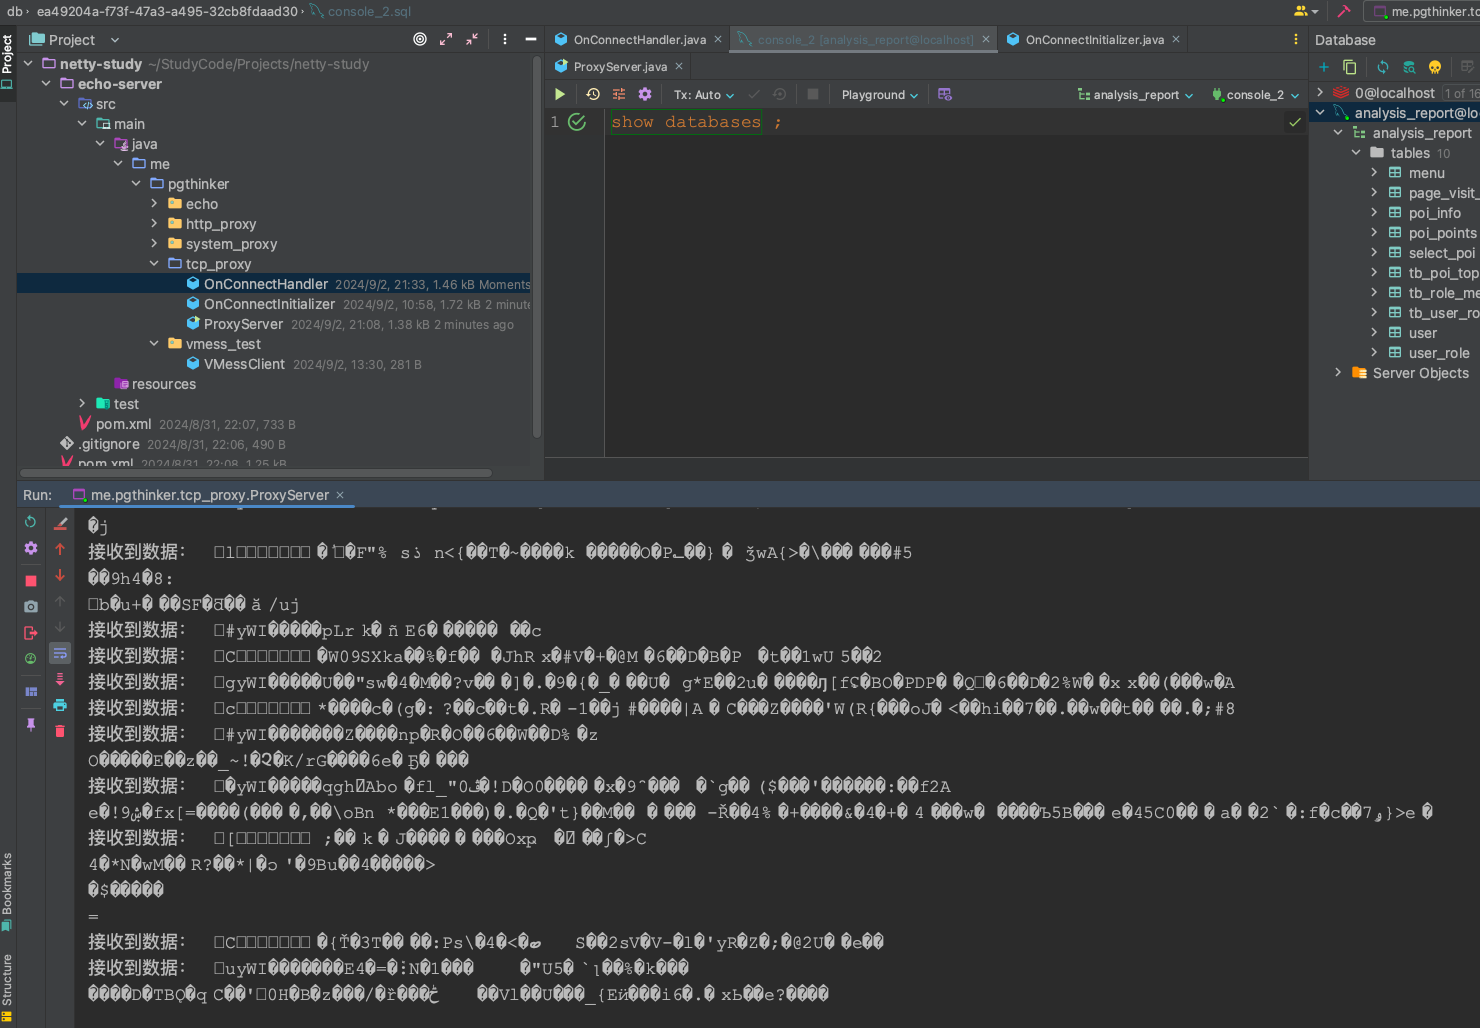The image size is (1480, 1028).
Task: Open the Playground mode dropdown
Action: (x=880, y=95)
